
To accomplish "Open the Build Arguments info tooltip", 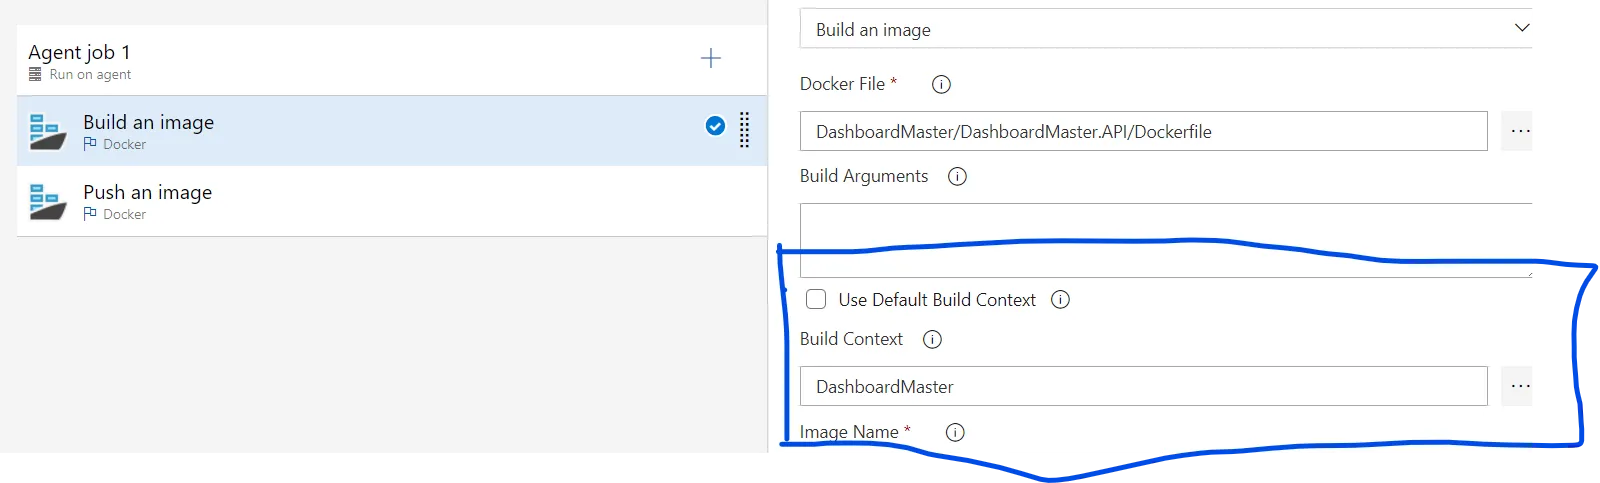I will 957,177.
